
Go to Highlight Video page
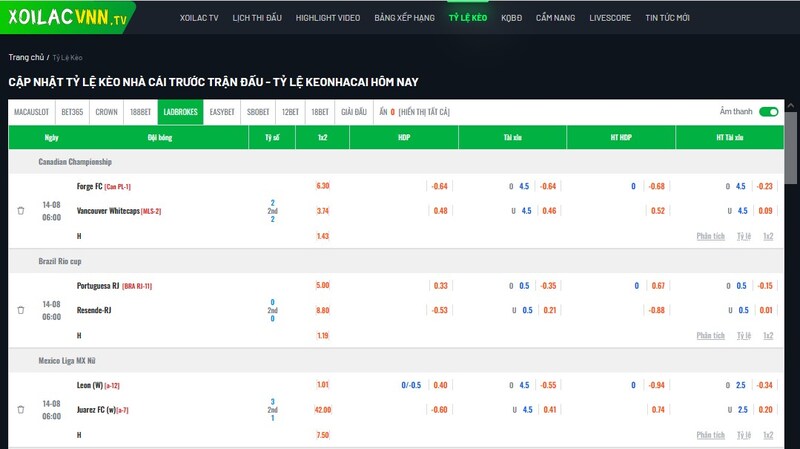point(328,18)
